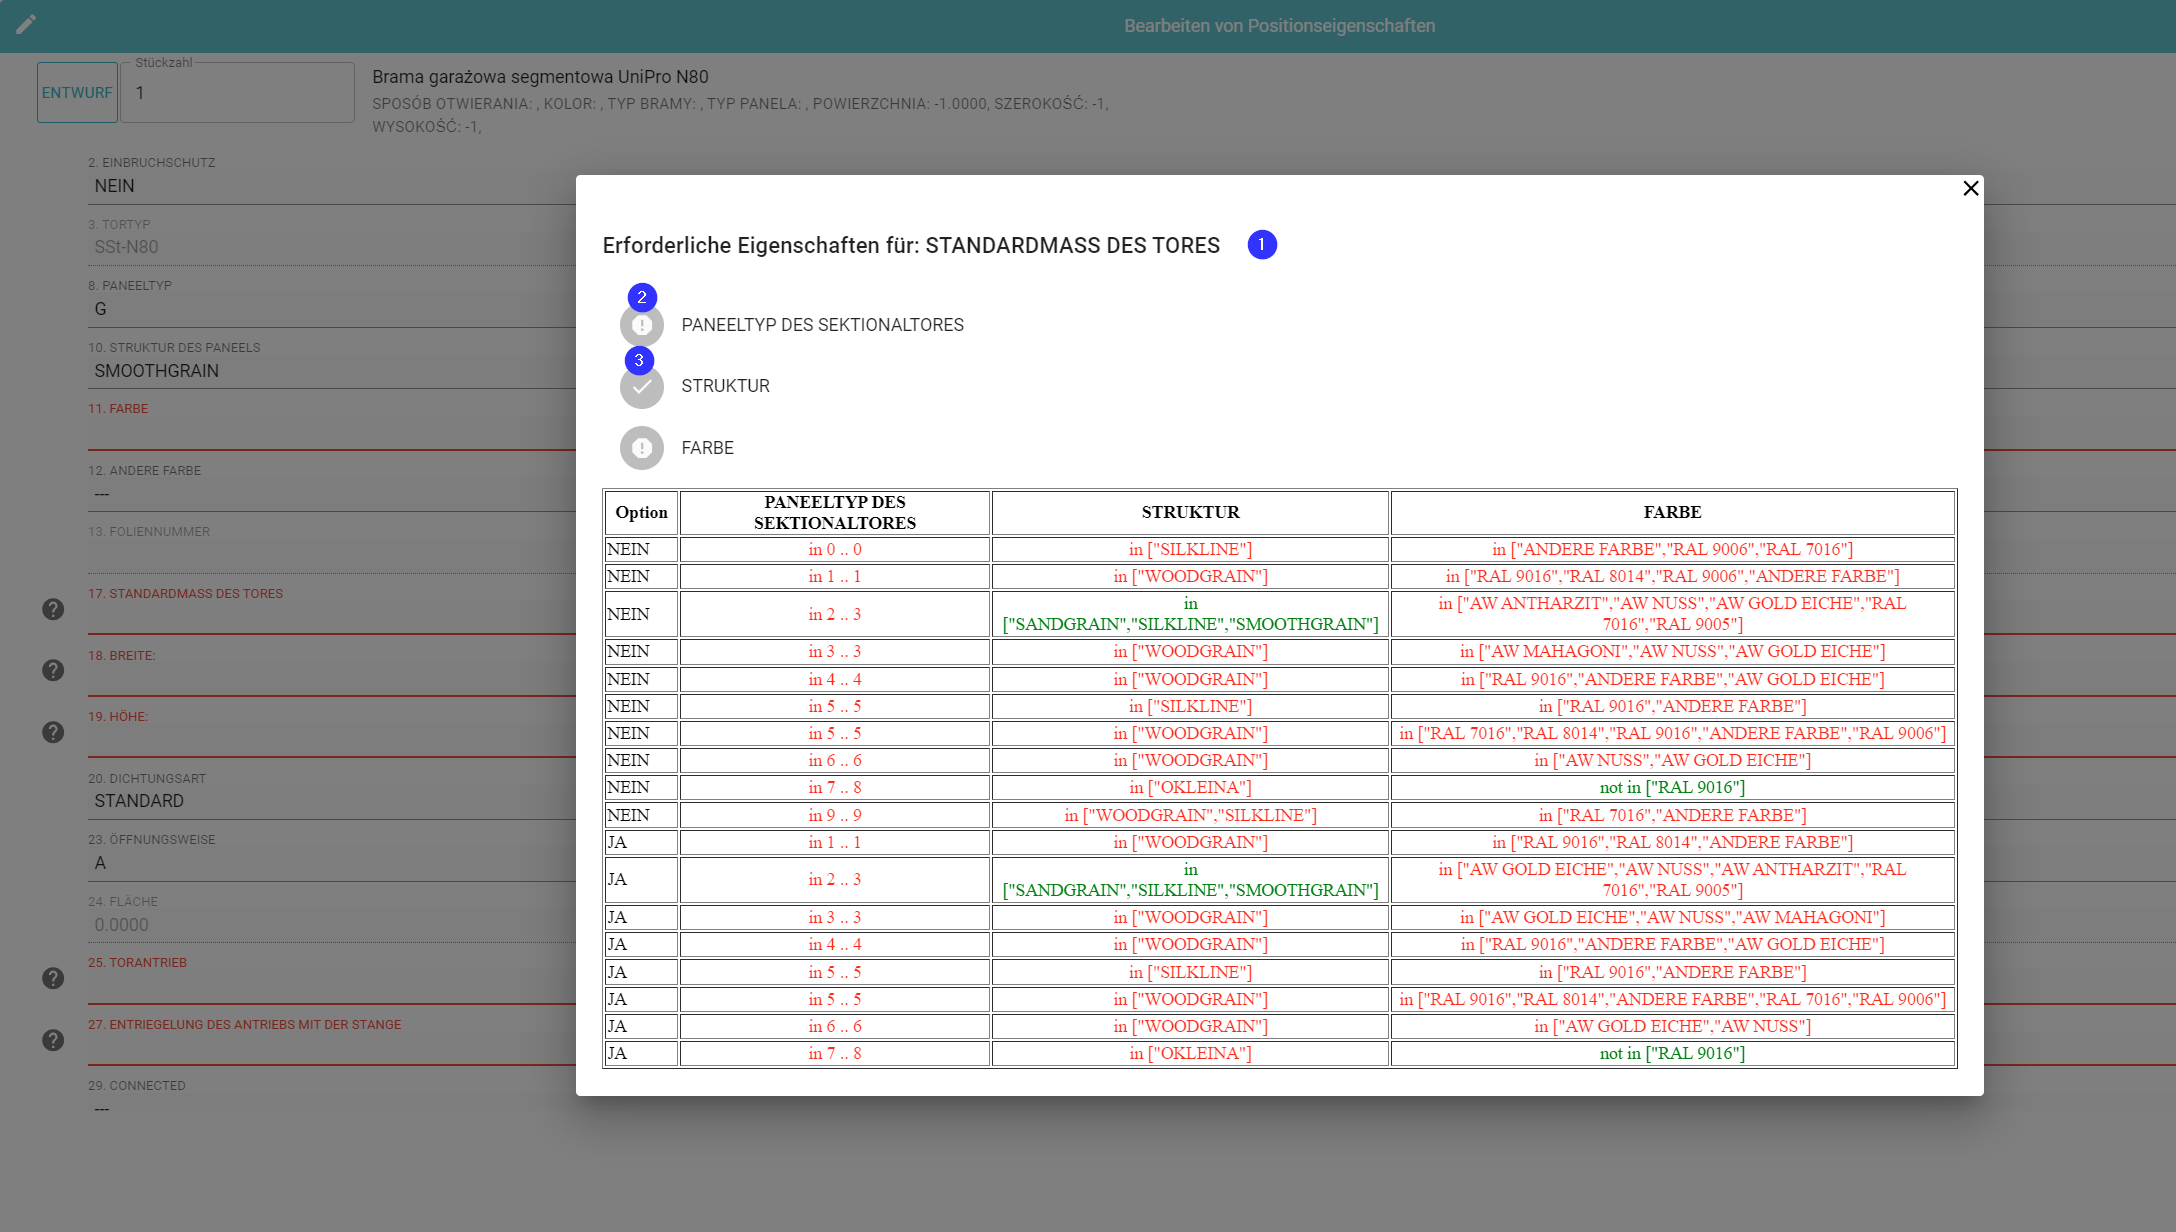Open help for Torantrieb field
2176x1232 pixels.
point(53,978)
